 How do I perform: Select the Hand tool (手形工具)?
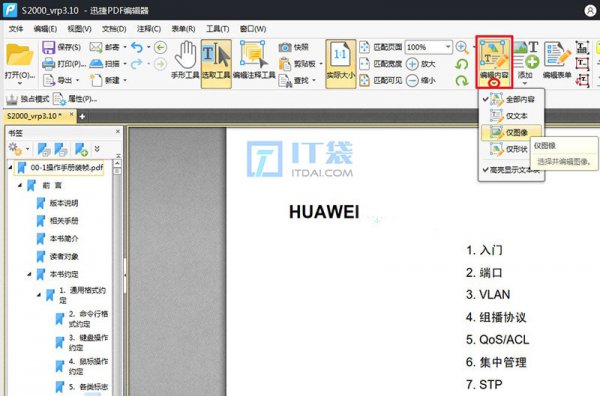click(x=185, y=60)
